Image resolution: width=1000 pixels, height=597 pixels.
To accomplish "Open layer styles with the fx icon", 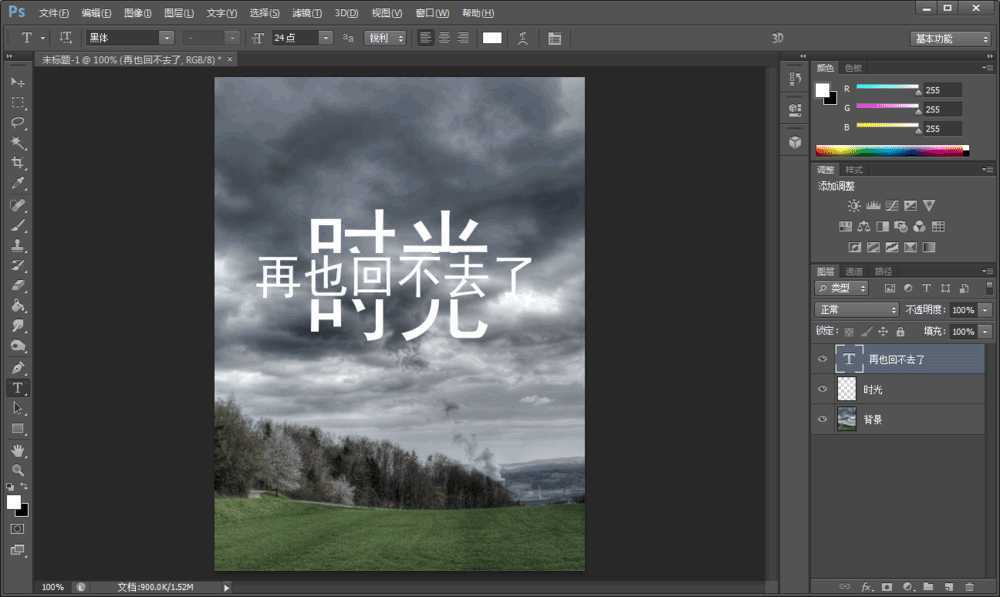I will point(866,588).
